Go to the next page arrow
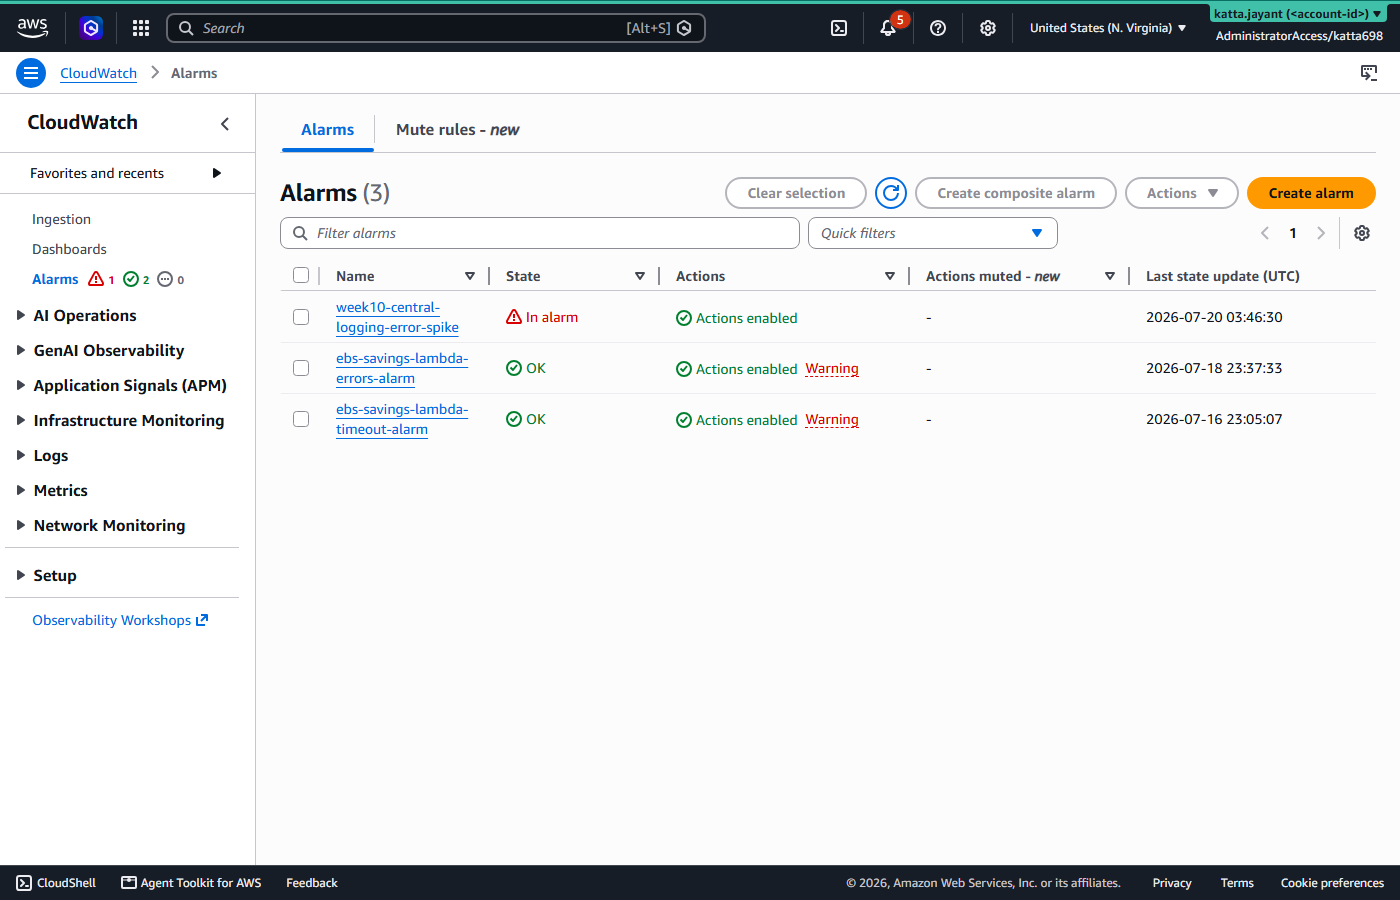Image resolution: width=1400 pixels, height=900 pixels. coord(1321,233)
